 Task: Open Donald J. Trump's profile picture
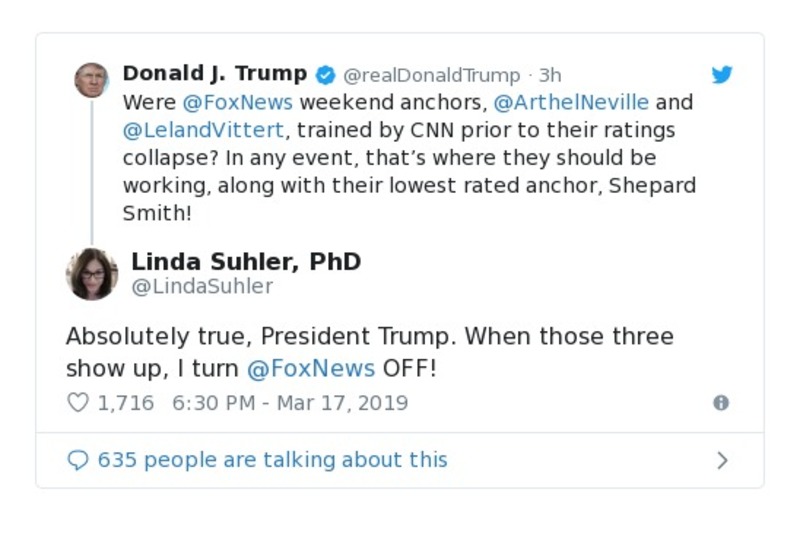pos(92,79)
